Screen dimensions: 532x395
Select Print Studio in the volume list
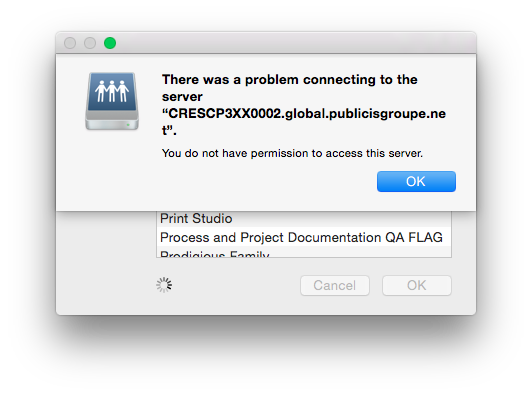pyautogui.click(x=196, y=219)
